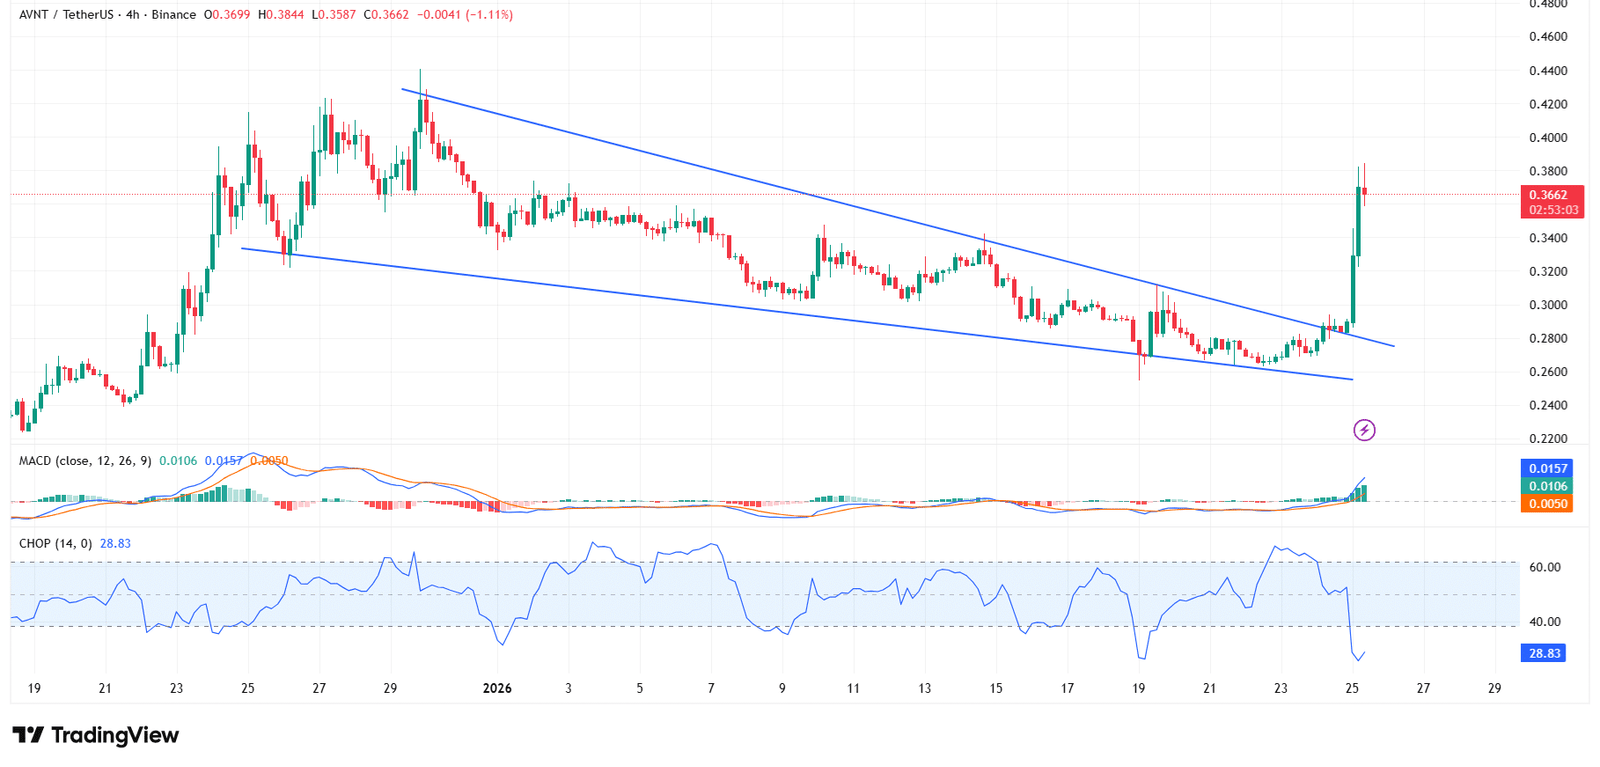Click the 4h interval in chart title
The width and height of the screenshot is (1600, 767).
click(133, 15)
